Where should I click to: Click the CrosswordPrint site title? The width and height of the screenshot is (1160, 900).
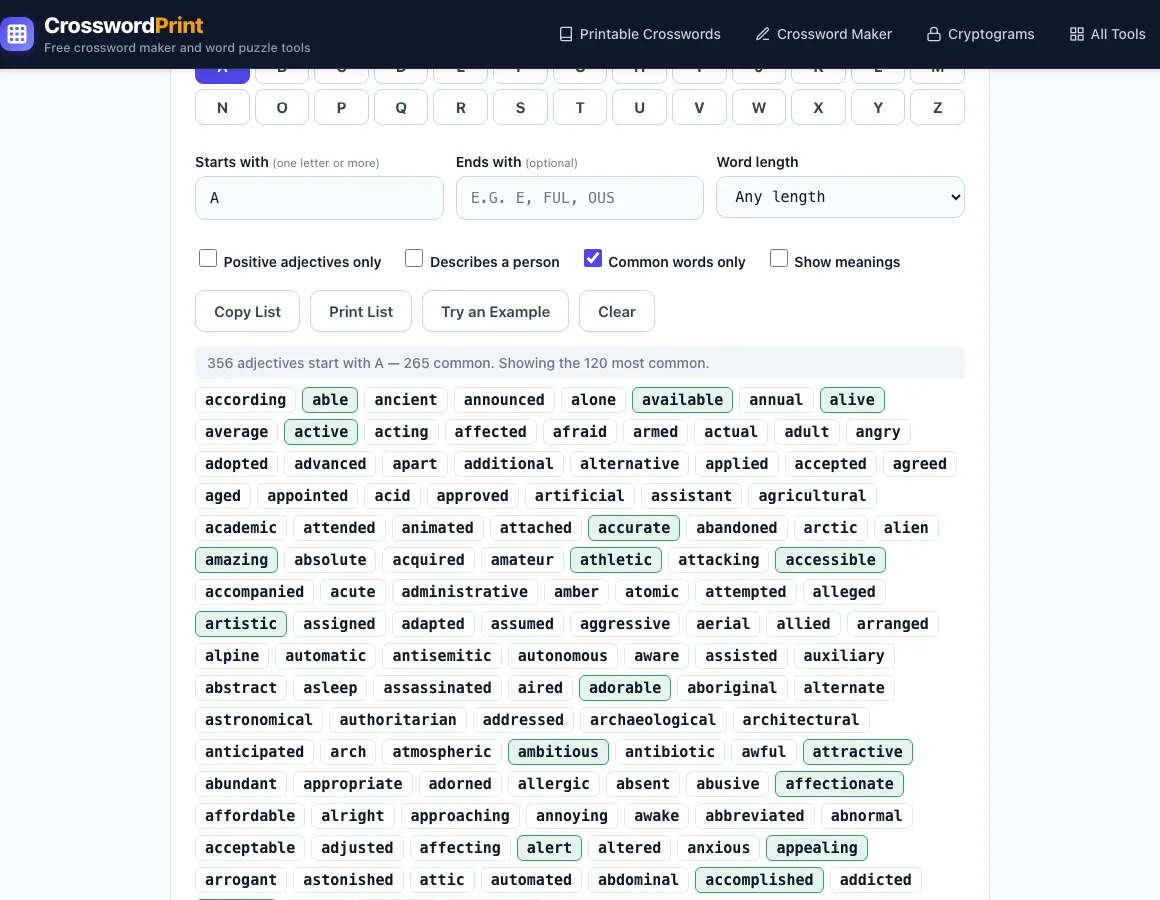point(124,25)
